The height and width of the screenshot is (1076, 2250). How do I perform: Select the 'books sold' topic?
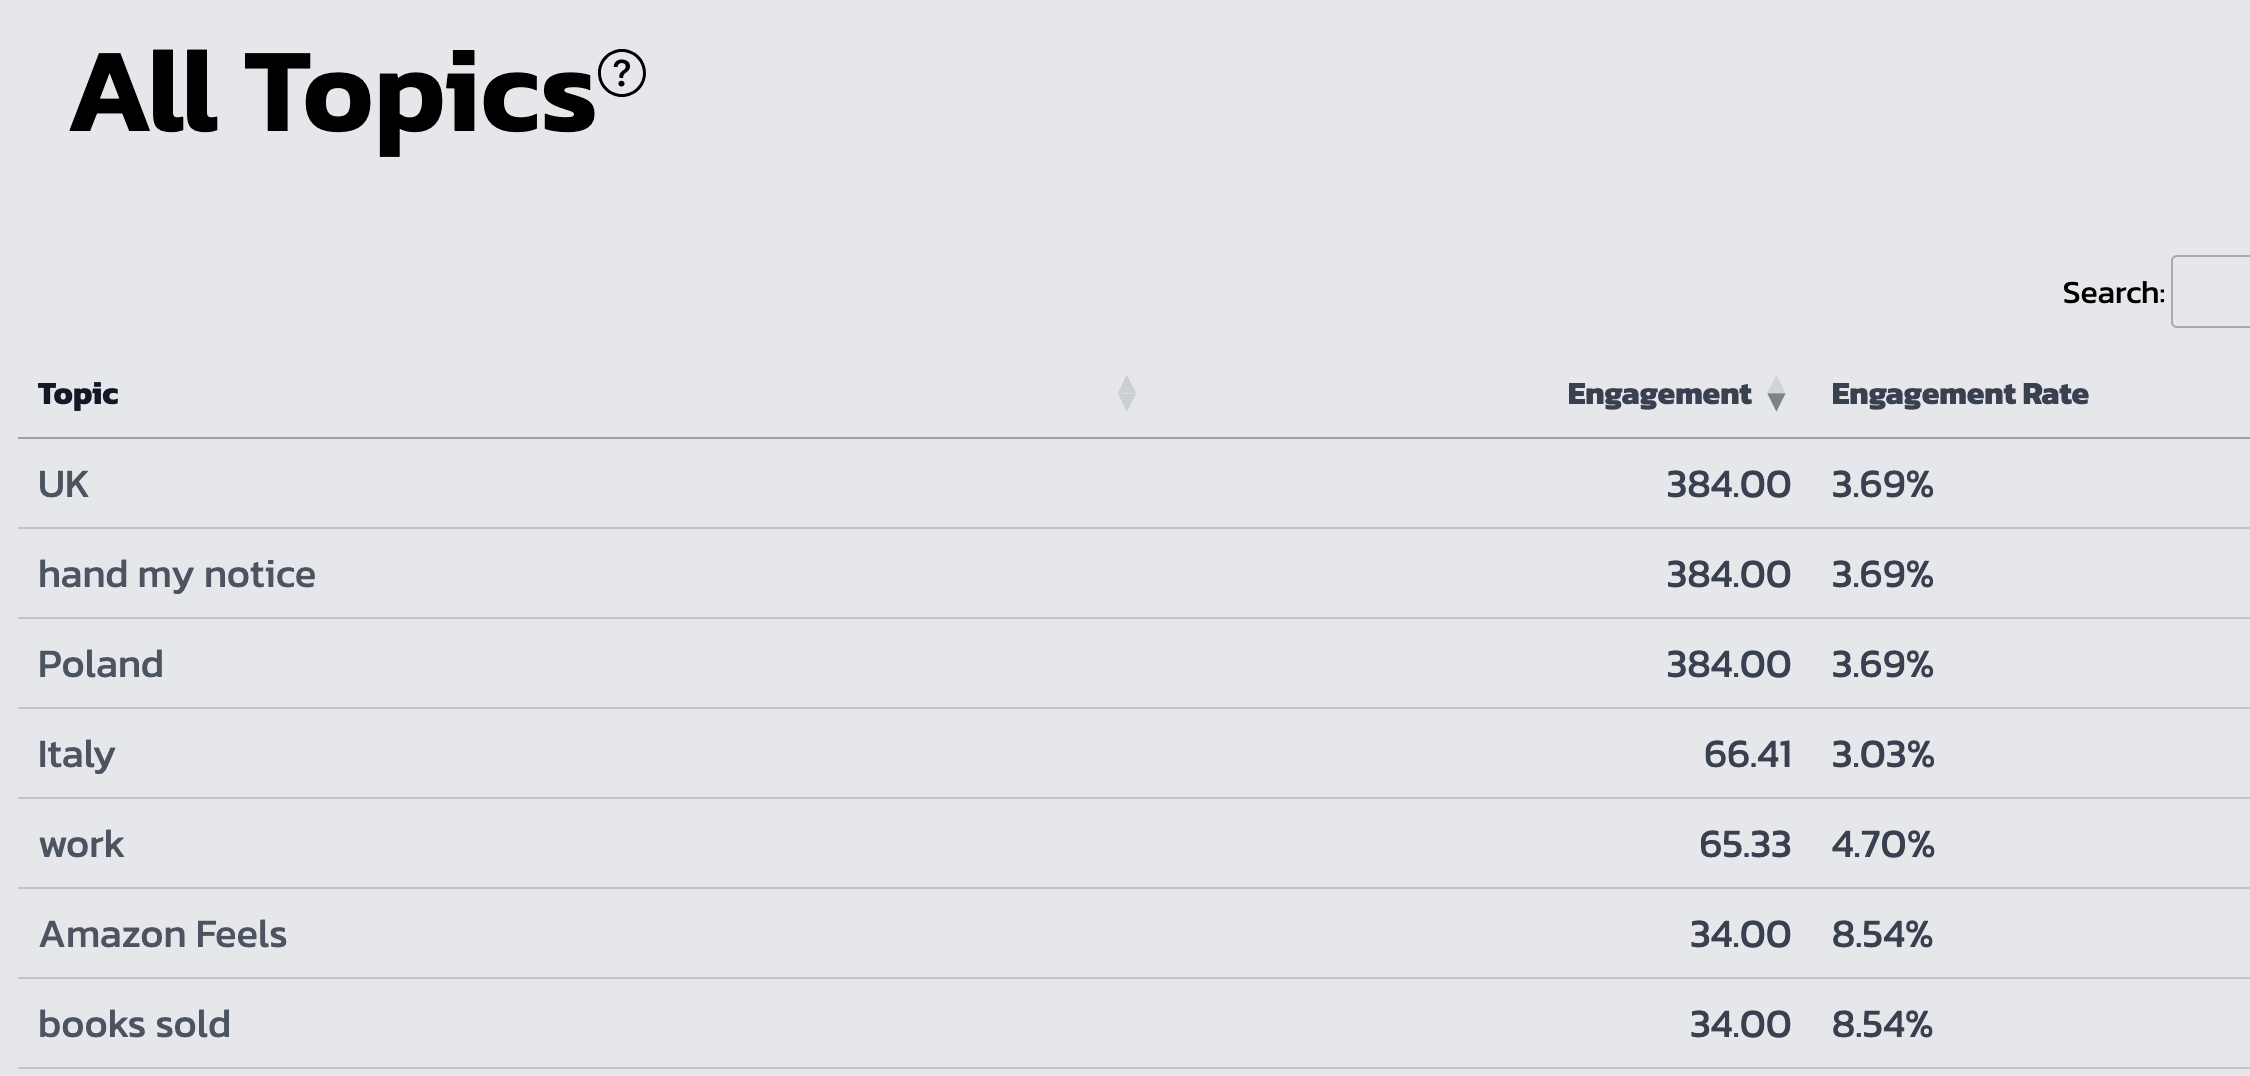(134, 1024)
